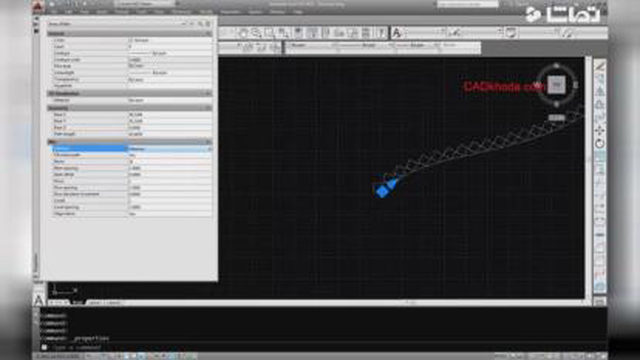Image resolution: width=640 pixels, height=360 pixels.
Task: Select the Rotate tool in the right toolbar
Action: click(600, 144)
